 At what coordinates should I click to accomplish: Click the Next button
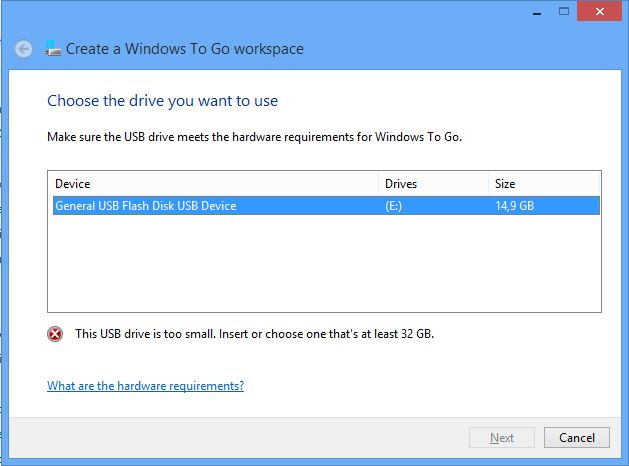pyautogui.click(x=502, y=438)
